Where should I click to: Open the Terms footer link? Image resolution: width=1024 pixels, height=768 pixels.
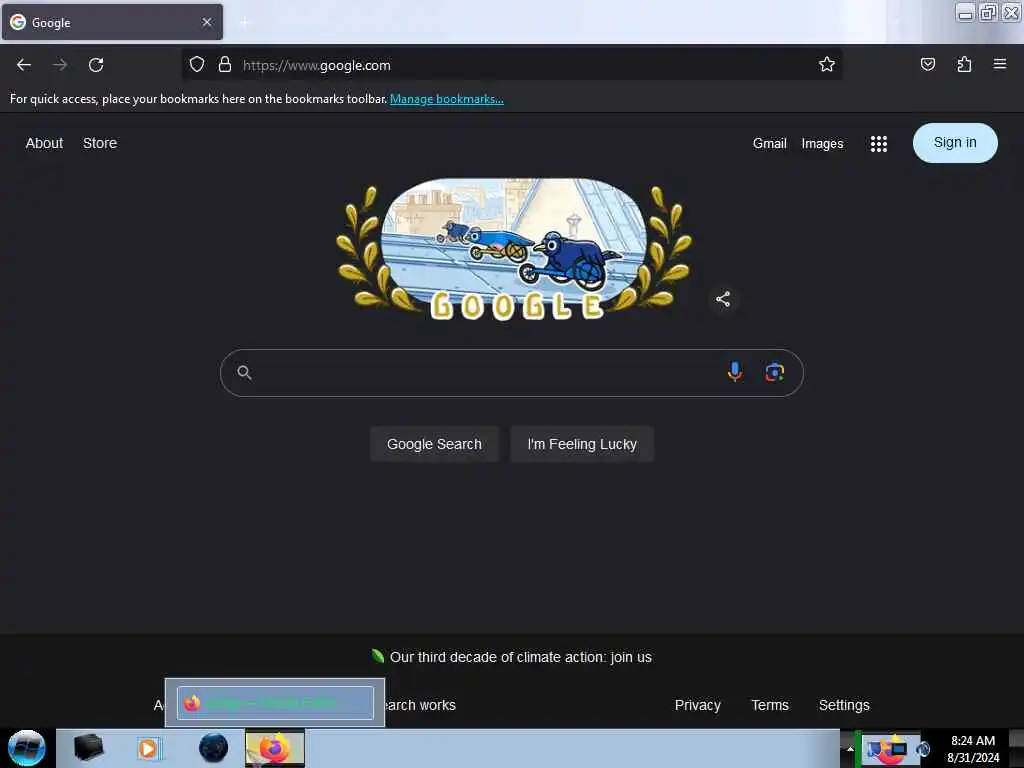click(769, 705)
